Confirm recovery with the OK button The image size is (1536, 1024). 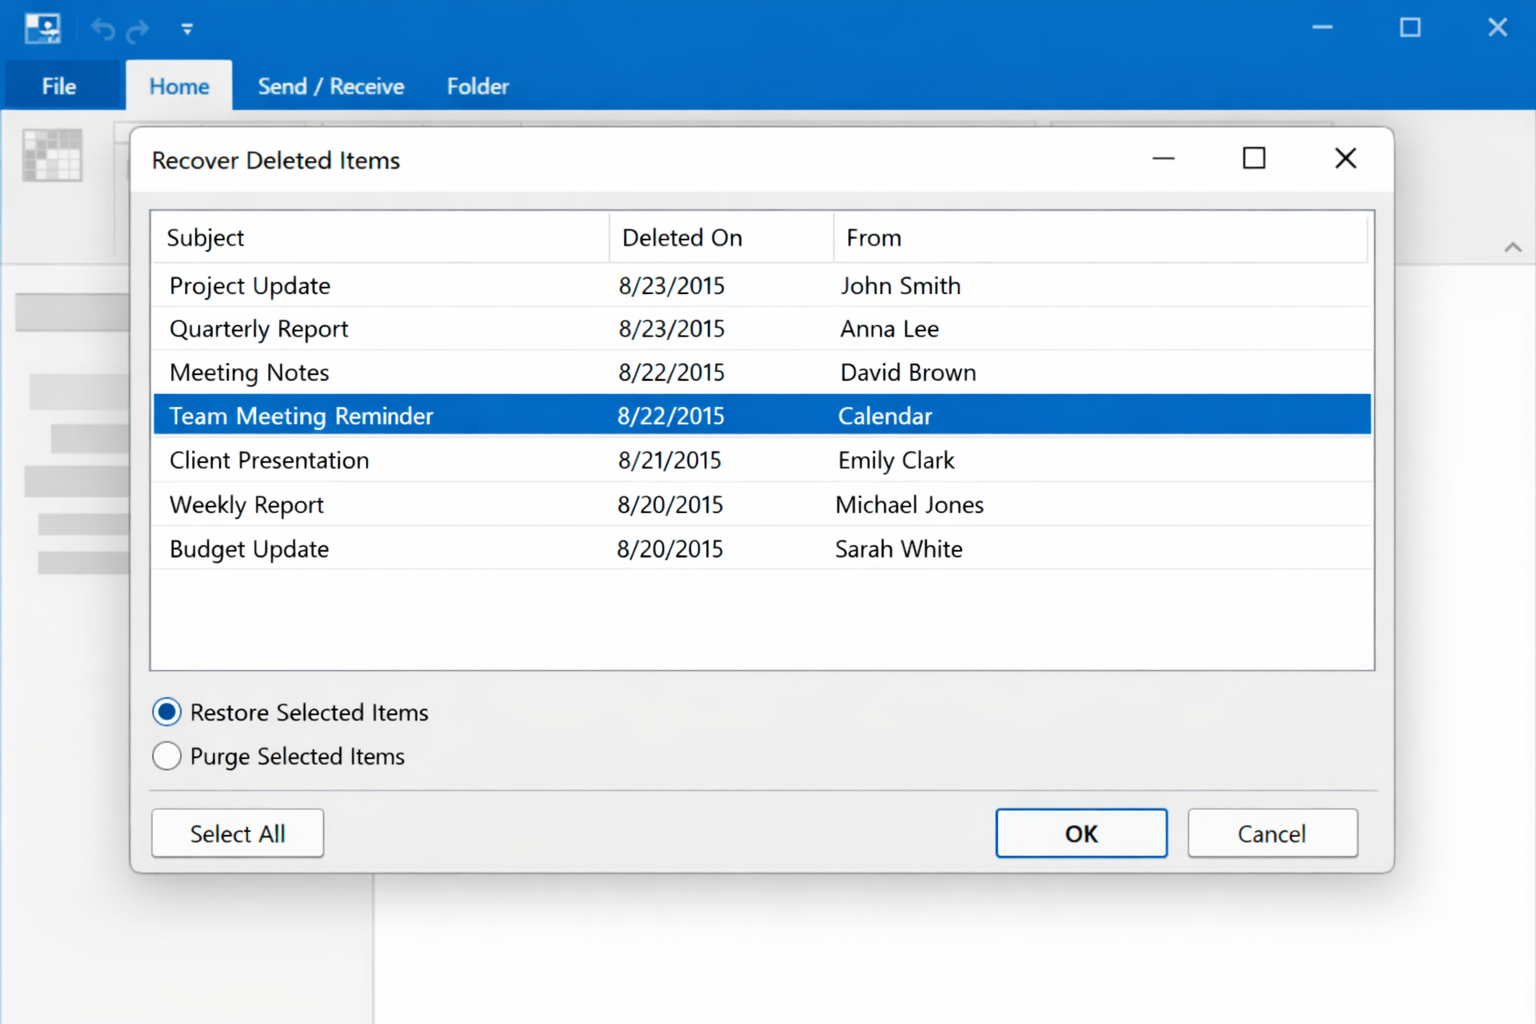(x=1081, y=833)
